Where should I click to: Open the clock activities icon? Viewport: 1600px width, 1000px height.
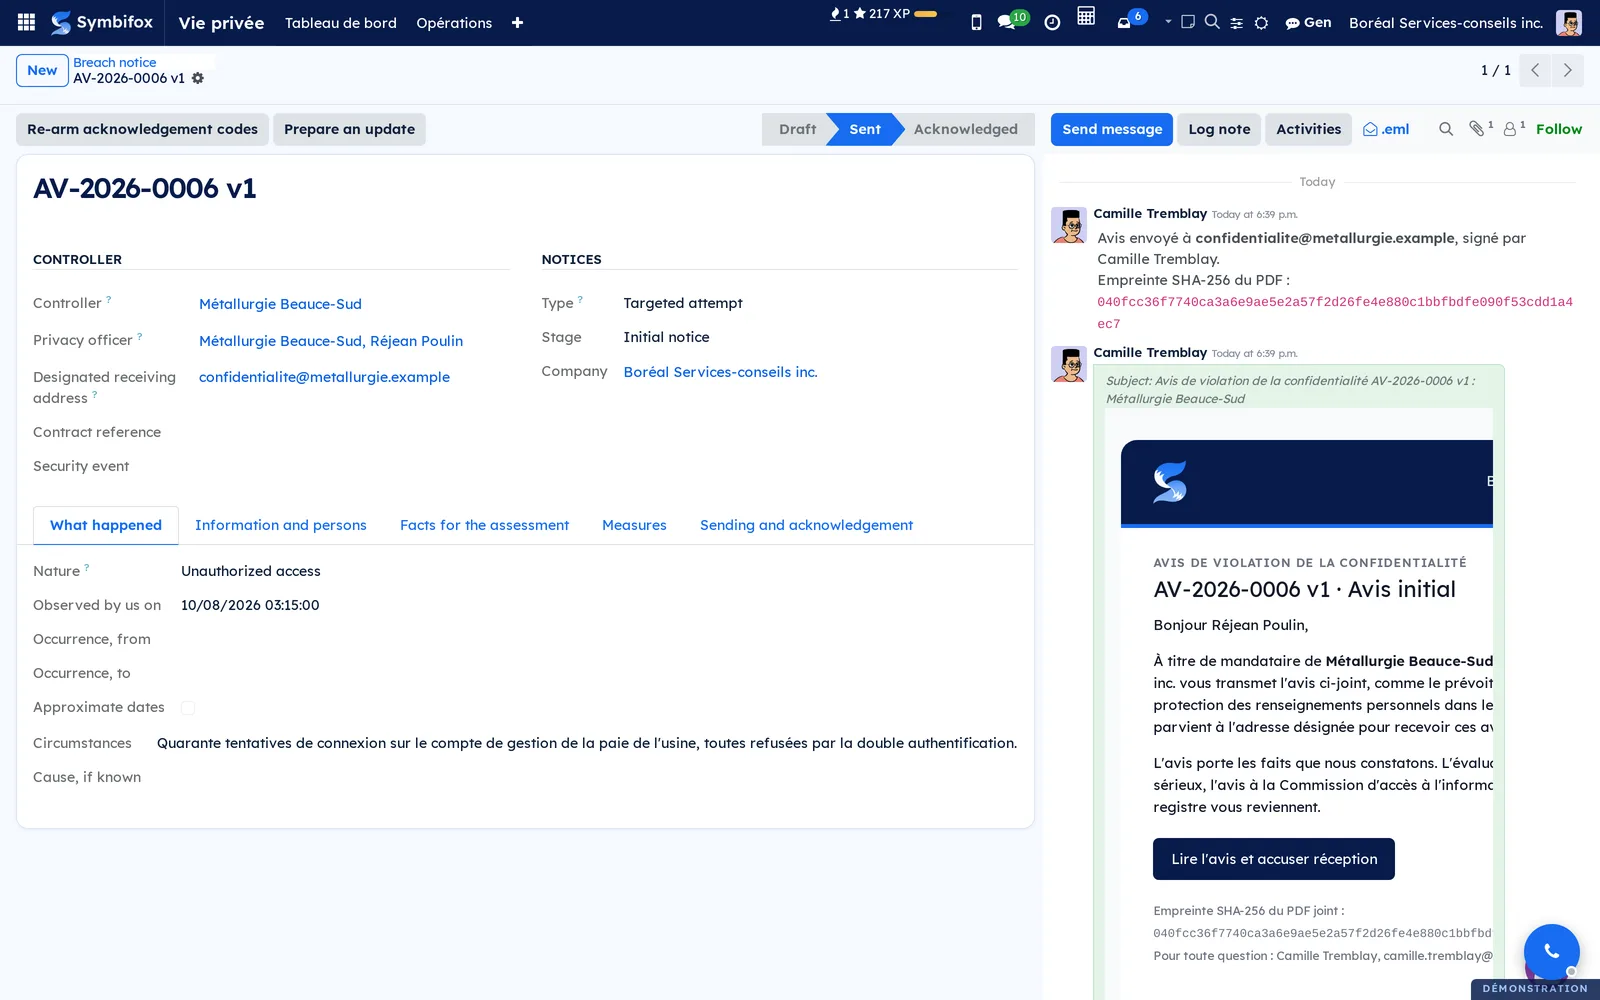click(1052, 23)
